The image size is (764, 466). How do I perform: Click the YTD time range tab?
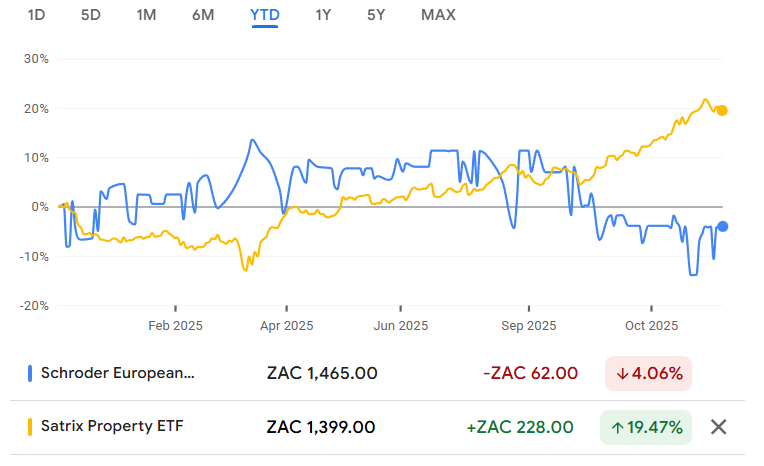point(265,15)
